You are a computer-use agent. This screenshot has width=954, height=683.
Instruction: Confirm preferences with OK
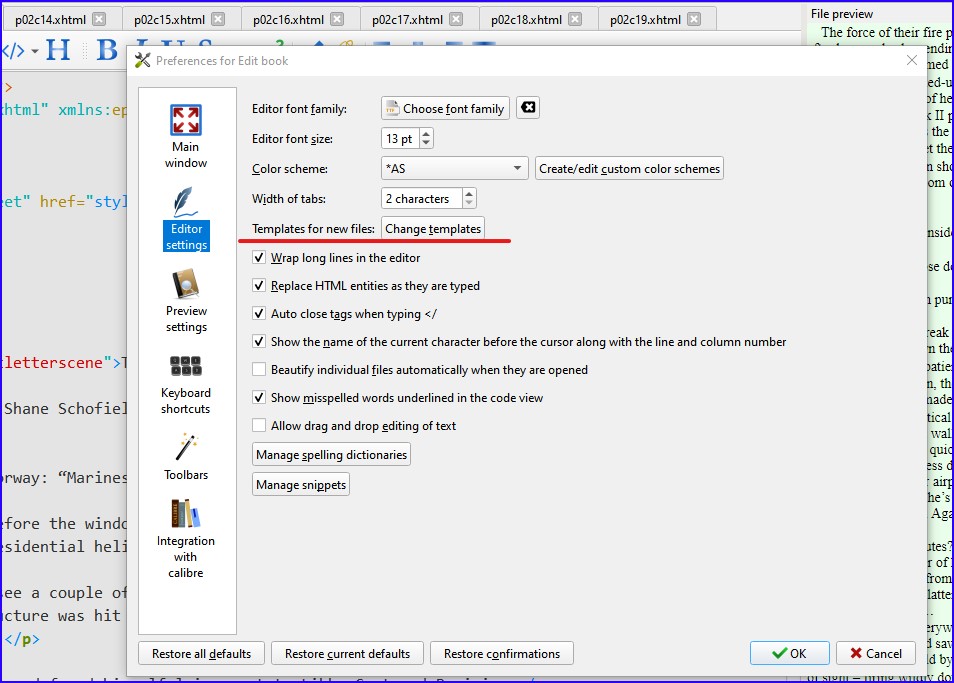click(x=789, y=653)
